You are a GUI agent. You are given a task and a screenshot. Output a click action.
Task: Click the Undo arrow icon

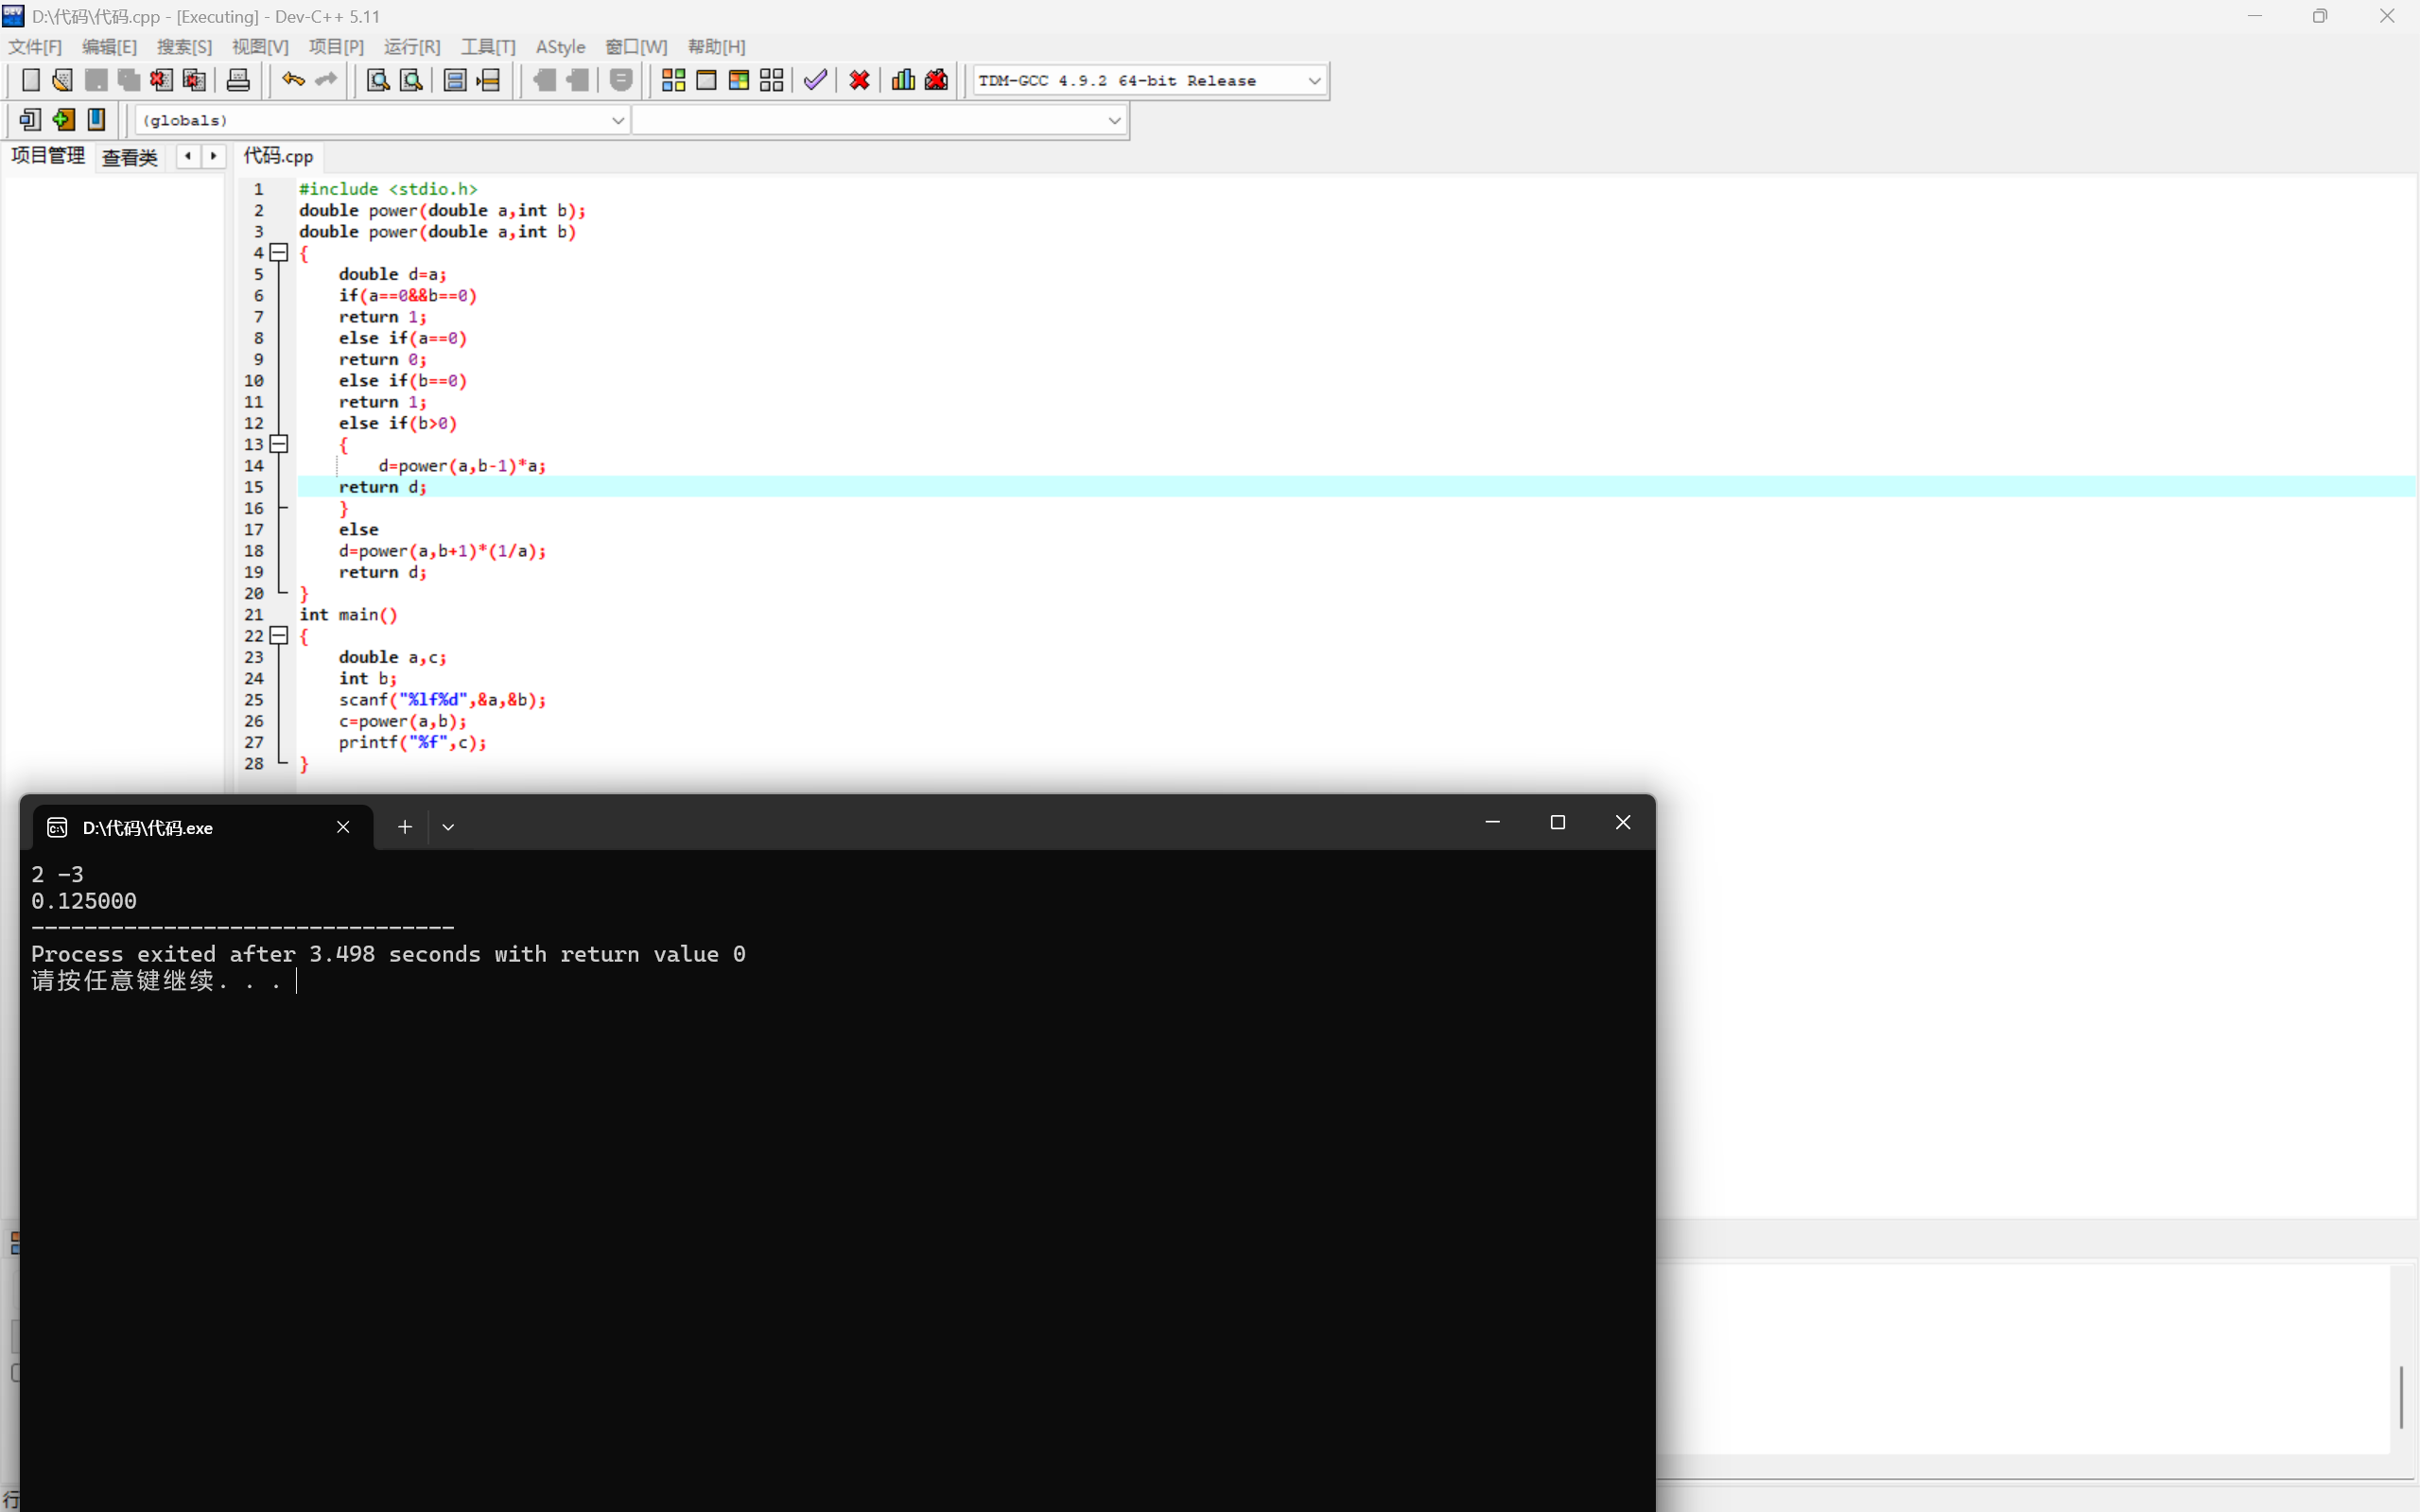click(292, 80)
